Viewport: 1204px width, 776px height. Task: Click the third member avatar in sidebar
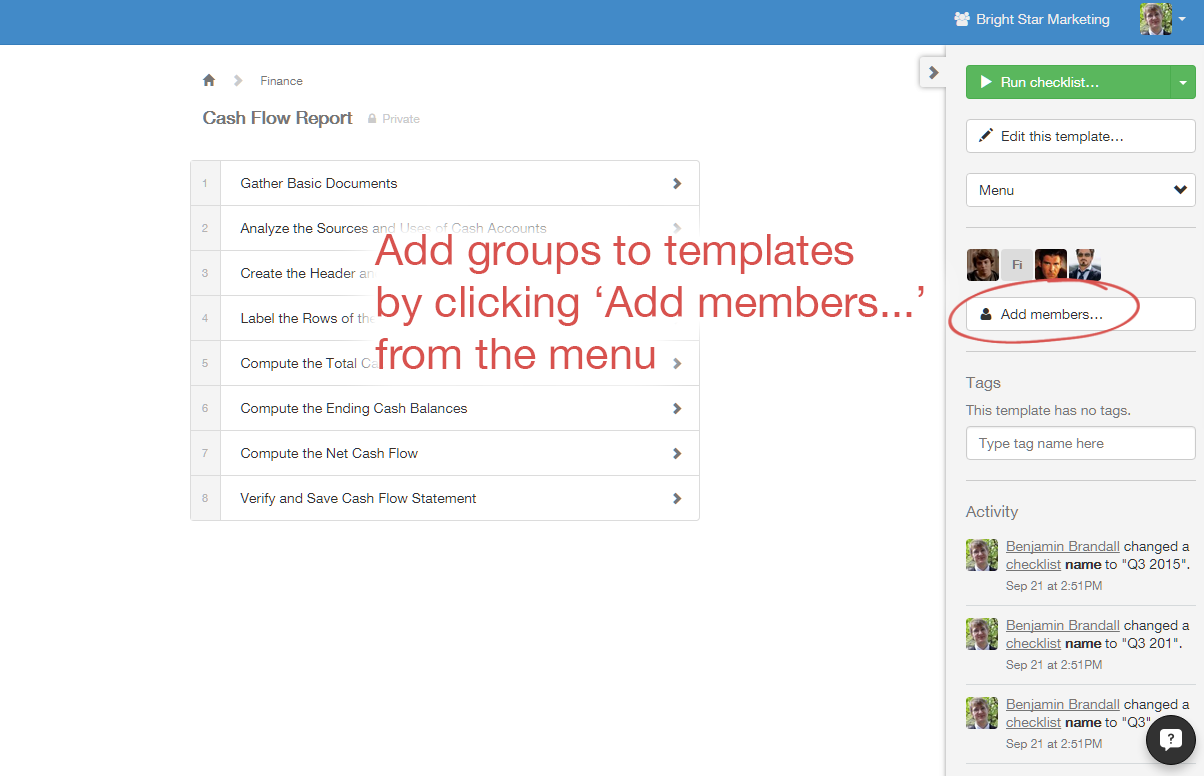(1051, 265)
